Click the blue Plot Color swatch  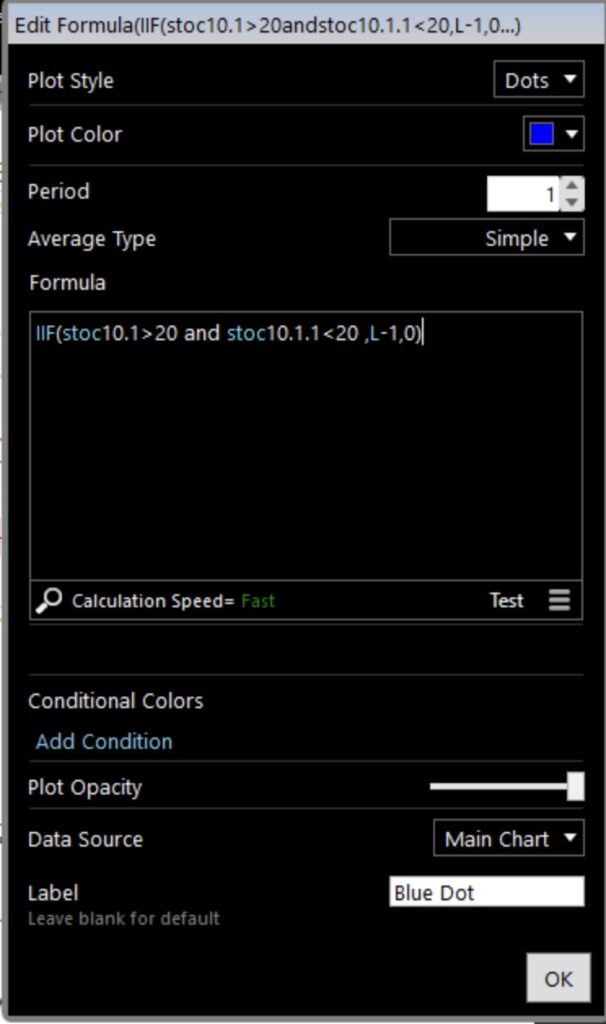pos(541,134)
